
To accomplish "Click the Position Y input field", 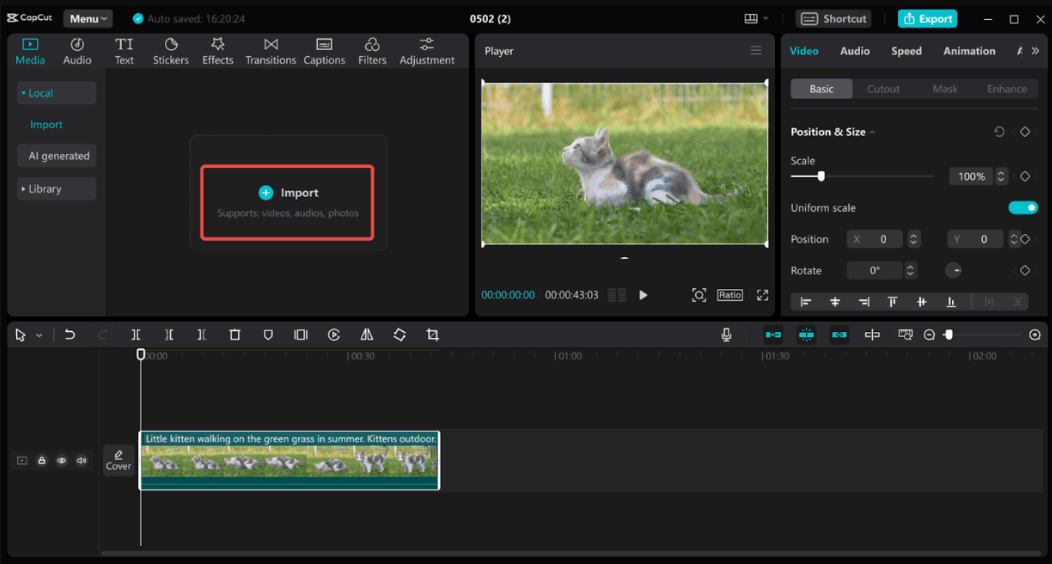I will (x=977, y=239).
